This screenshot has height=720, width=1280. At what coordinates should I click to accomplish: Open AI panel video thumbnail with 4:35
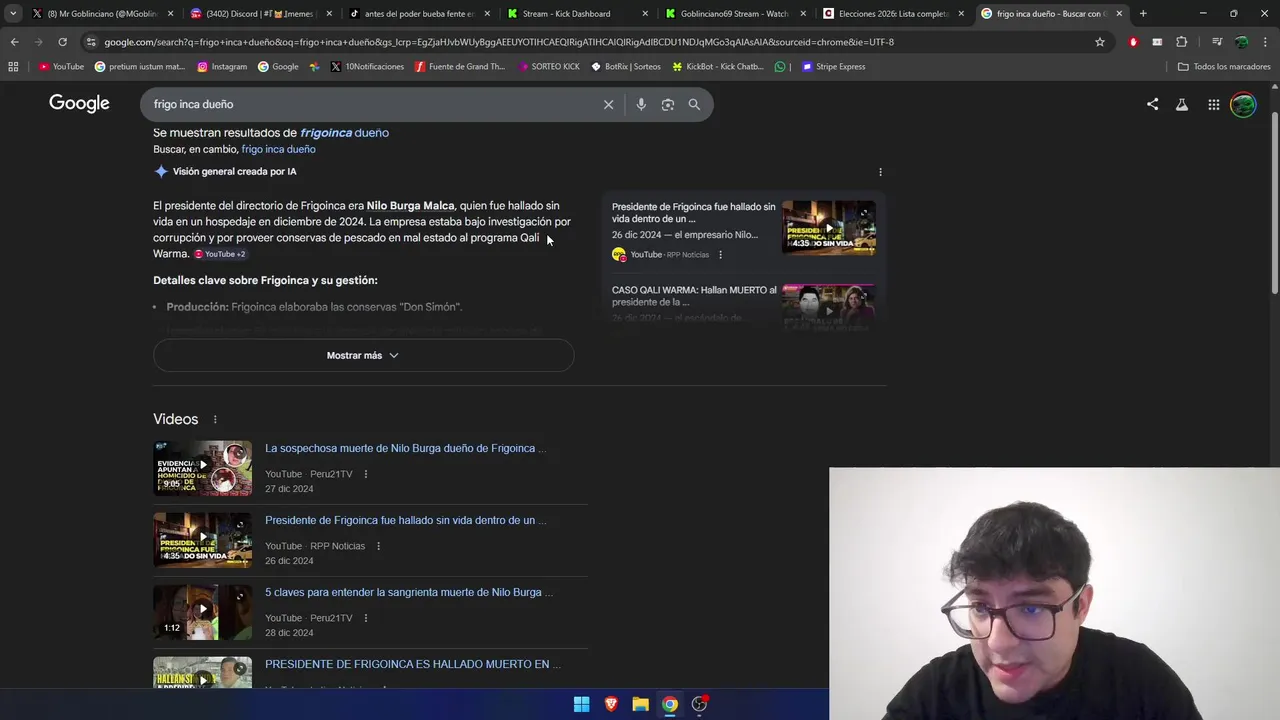[829, 228]
